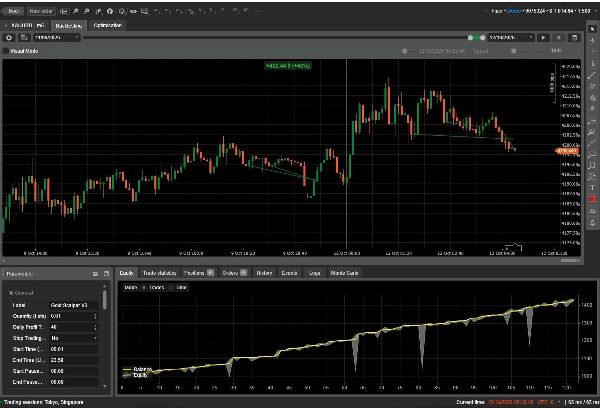The width and height of the screenshot is (600, 408).
Task: Open the backtest start date dropdown
Action: [57, 38]
